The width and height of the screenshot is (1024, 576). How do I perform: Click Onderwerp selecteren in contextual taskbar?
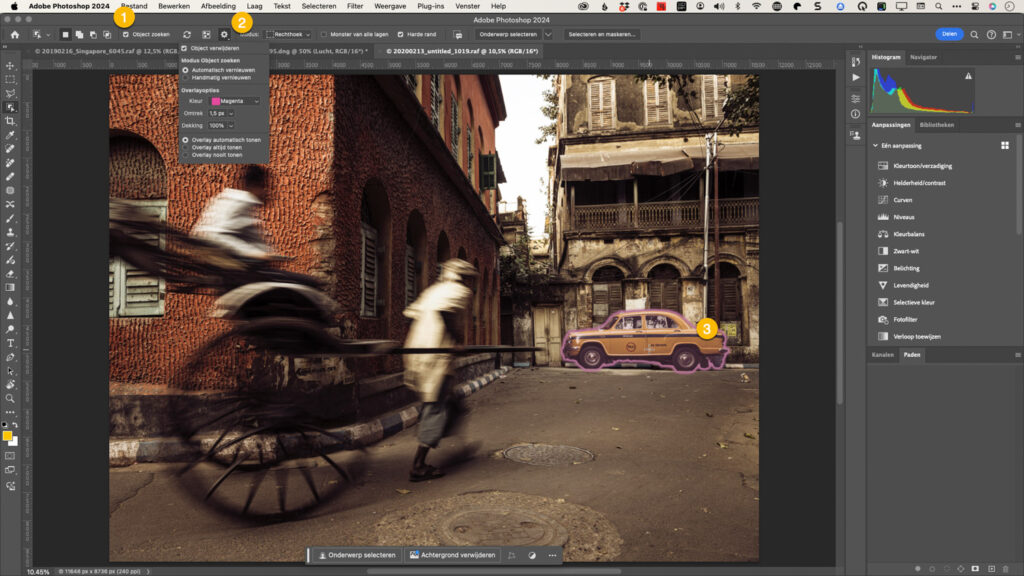(x=357, y=555)
